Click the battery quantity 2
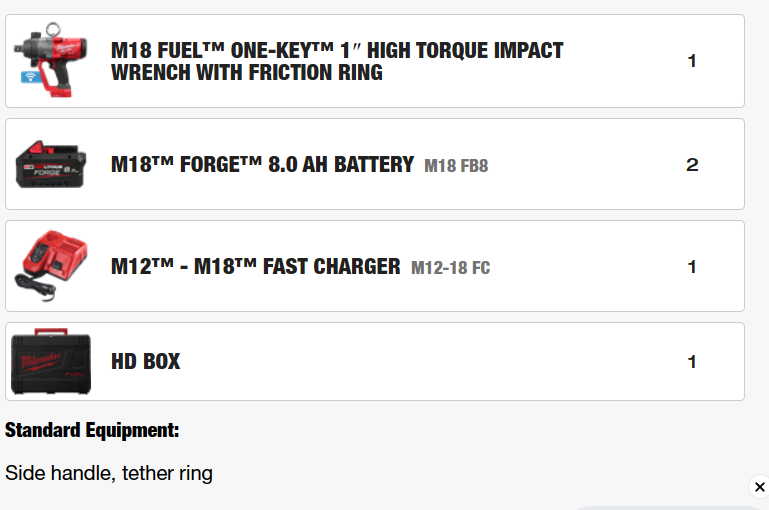 tap(692, 165)
